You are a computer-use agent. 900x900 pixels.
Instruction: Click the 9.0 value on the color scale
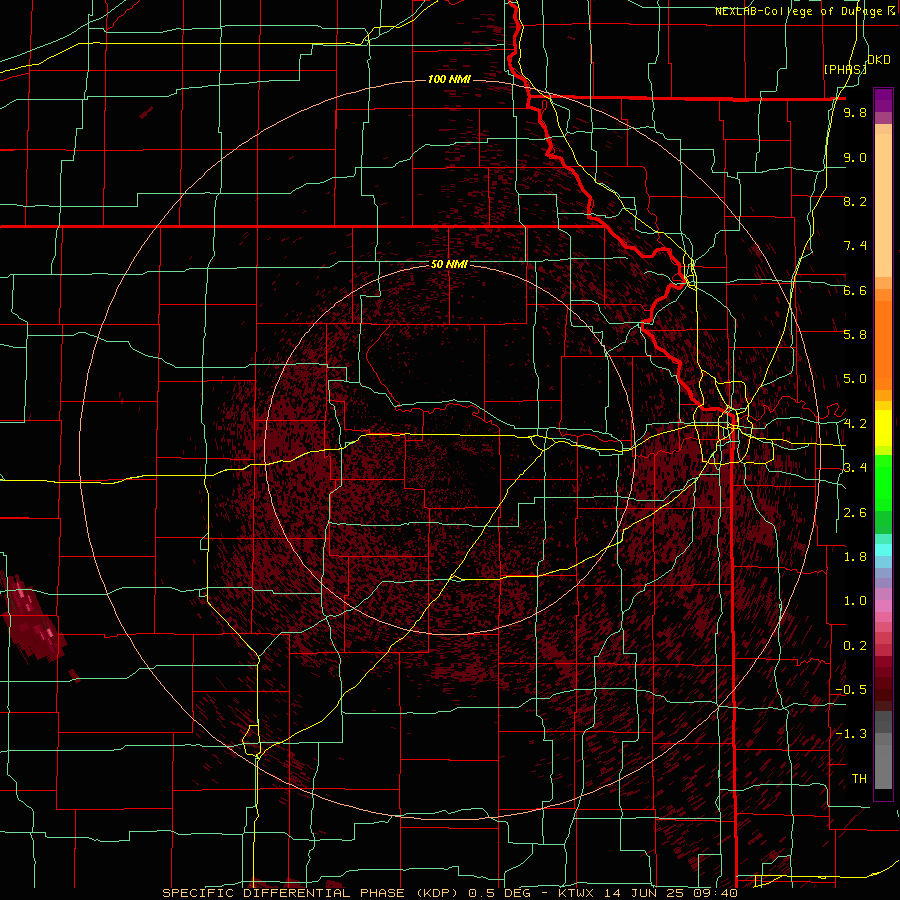[x=855, y=157]
